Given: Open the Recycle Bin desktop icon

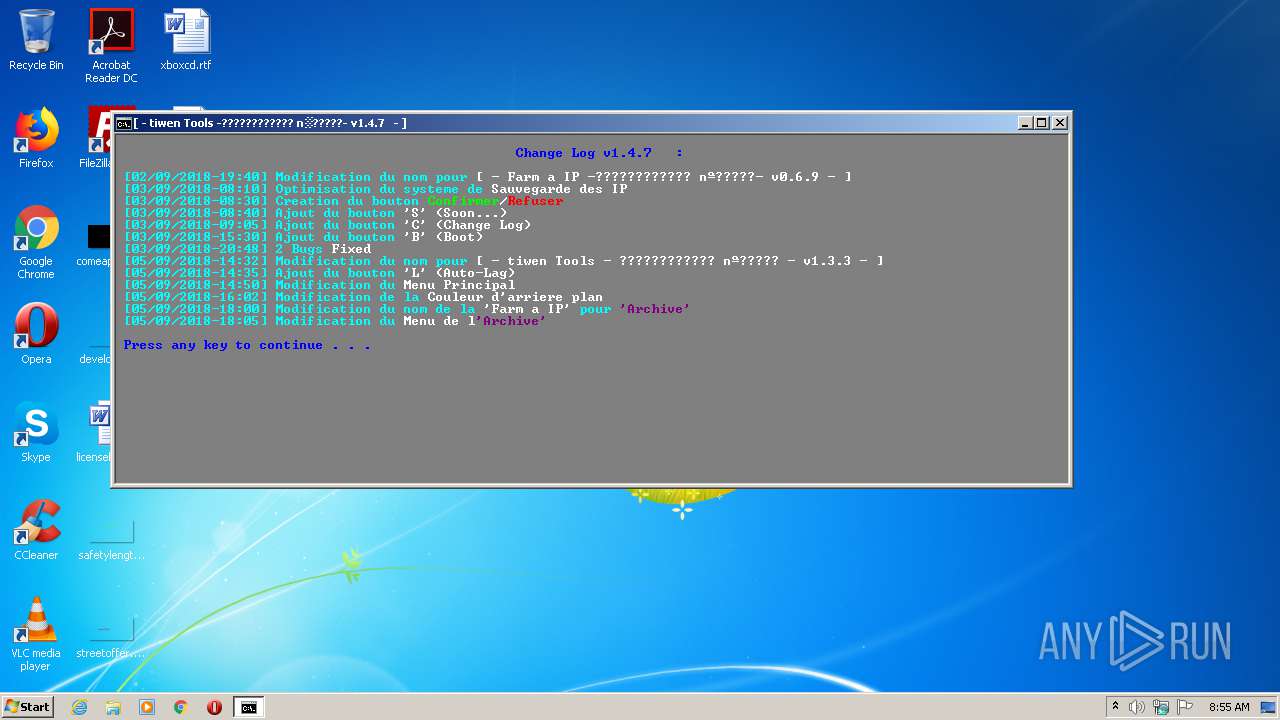Looking at the screenshot, I should pos(36,40).
